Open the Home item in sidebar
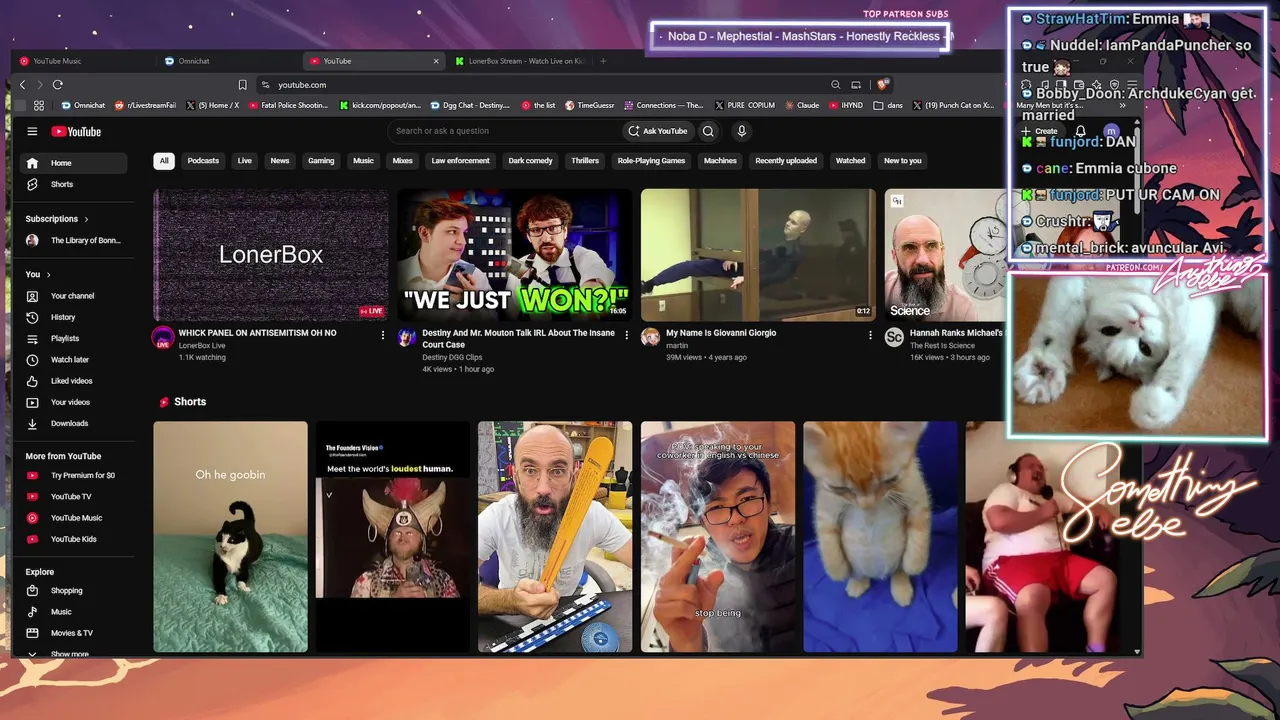This screenshot has height=720, width=1280. point(74,163)
